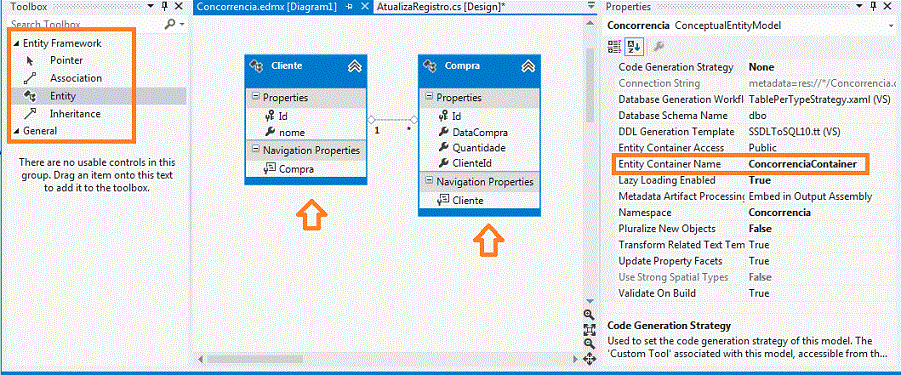Sort properties alphabetically with A-Z icon

tap(635, 47)
